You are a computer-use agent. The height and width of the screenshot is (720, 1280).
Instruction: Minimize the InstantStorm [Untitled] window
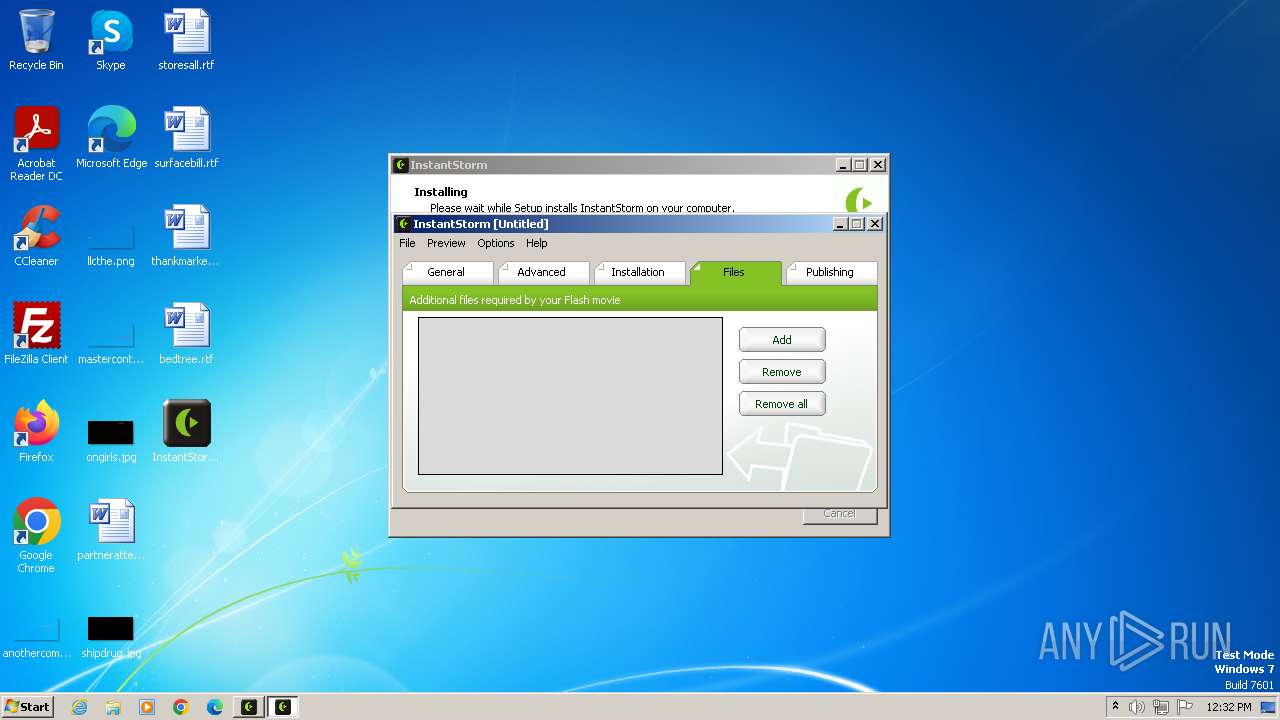click(841, 224)
